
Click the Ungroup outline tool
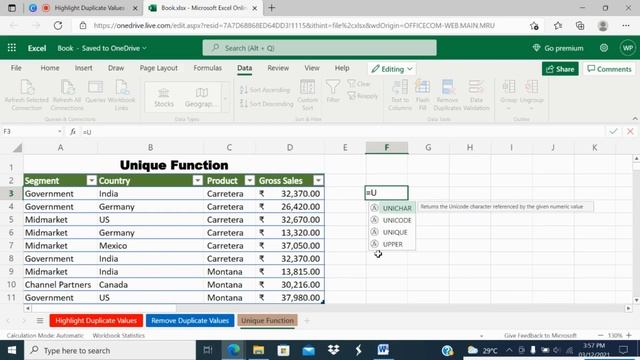[531, 95]
